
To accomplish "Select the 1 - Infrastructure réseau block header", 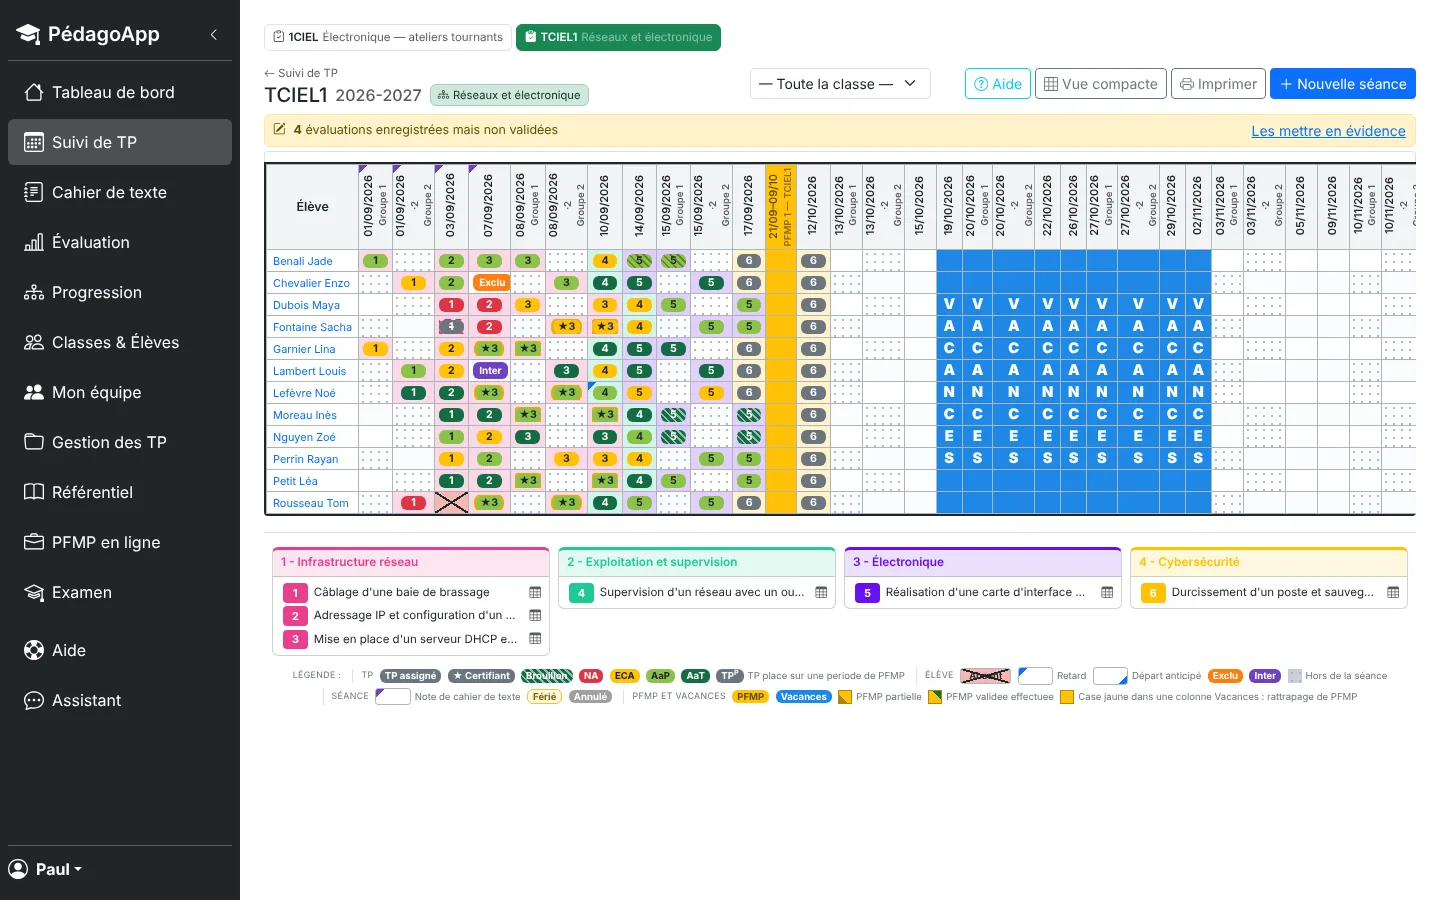I will 411,562.
